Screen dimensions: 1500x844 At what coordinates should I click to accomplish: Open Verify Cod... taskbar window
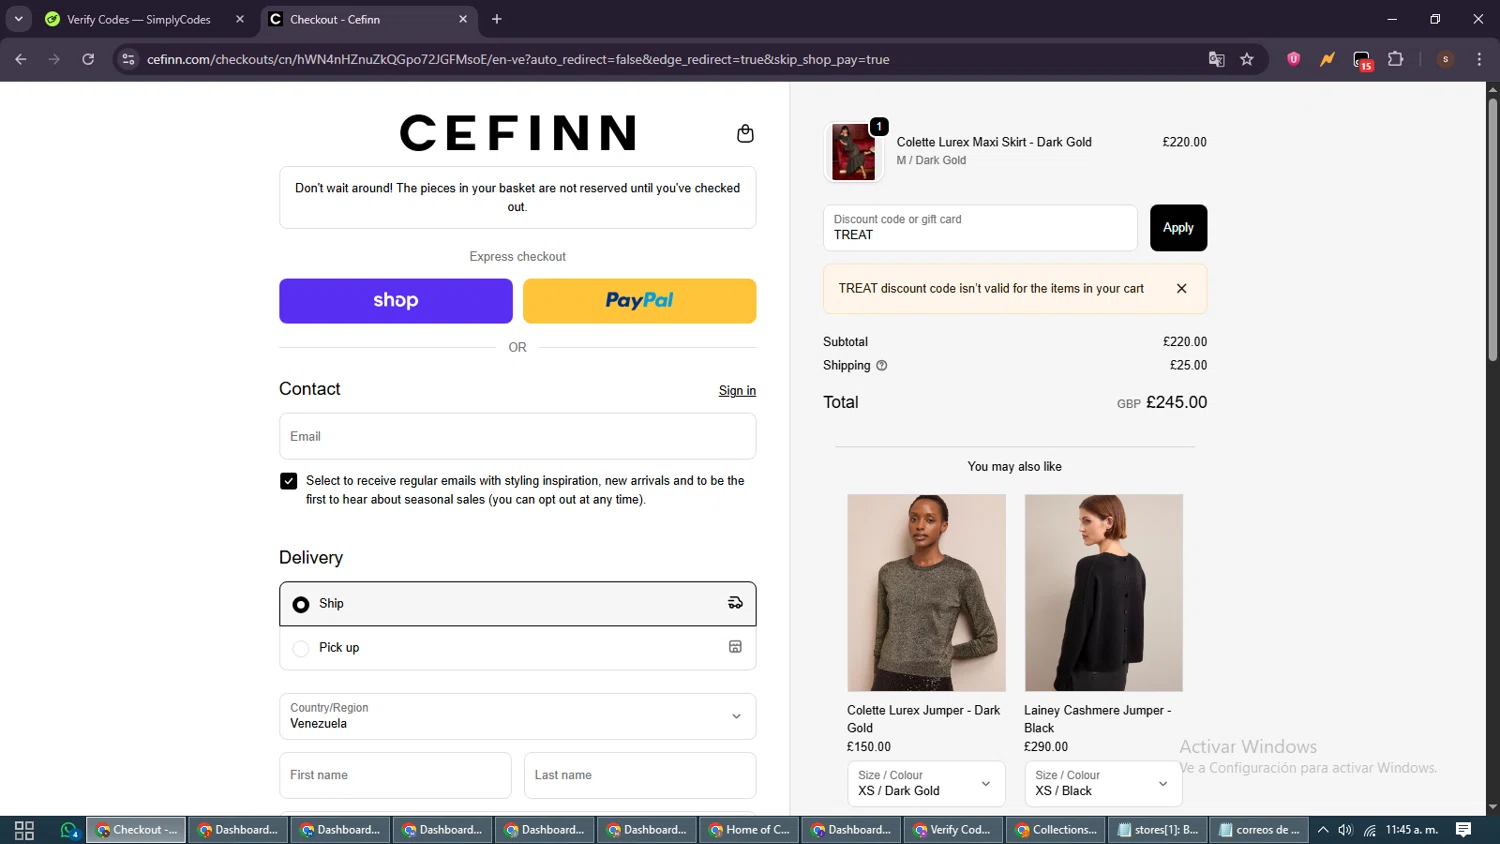(x=952, y=830)
